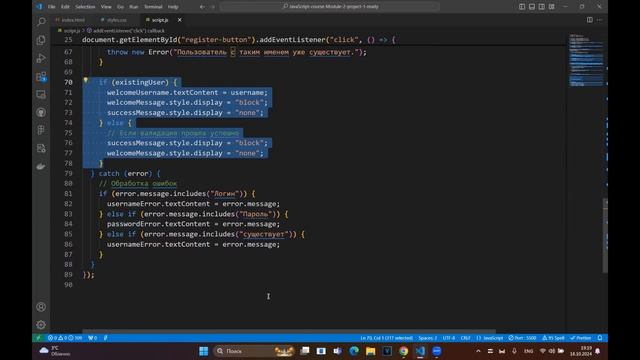This screenshot has height=360, width=640.
Task: Open the Explorer files icon in activity bar
Action: 41,40
